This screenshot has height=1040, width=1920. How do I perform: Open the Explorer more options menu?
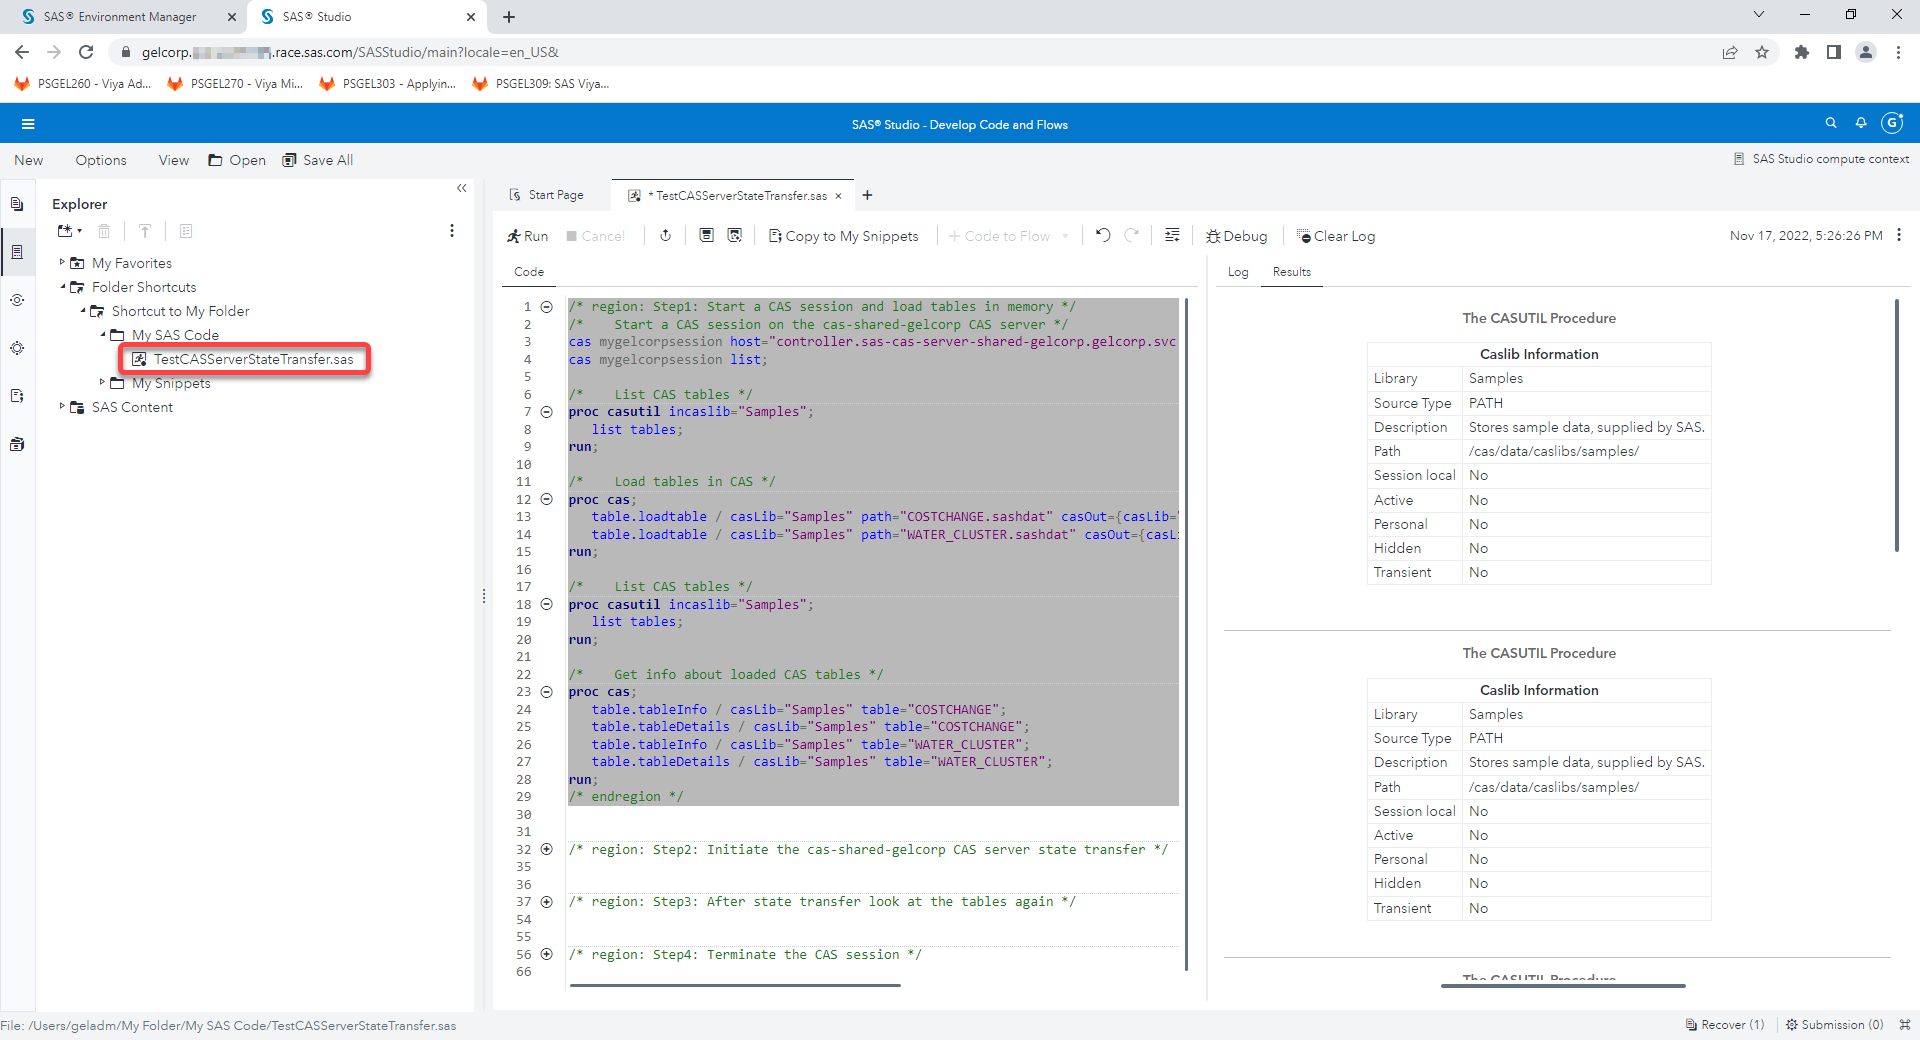pos(452,231)
